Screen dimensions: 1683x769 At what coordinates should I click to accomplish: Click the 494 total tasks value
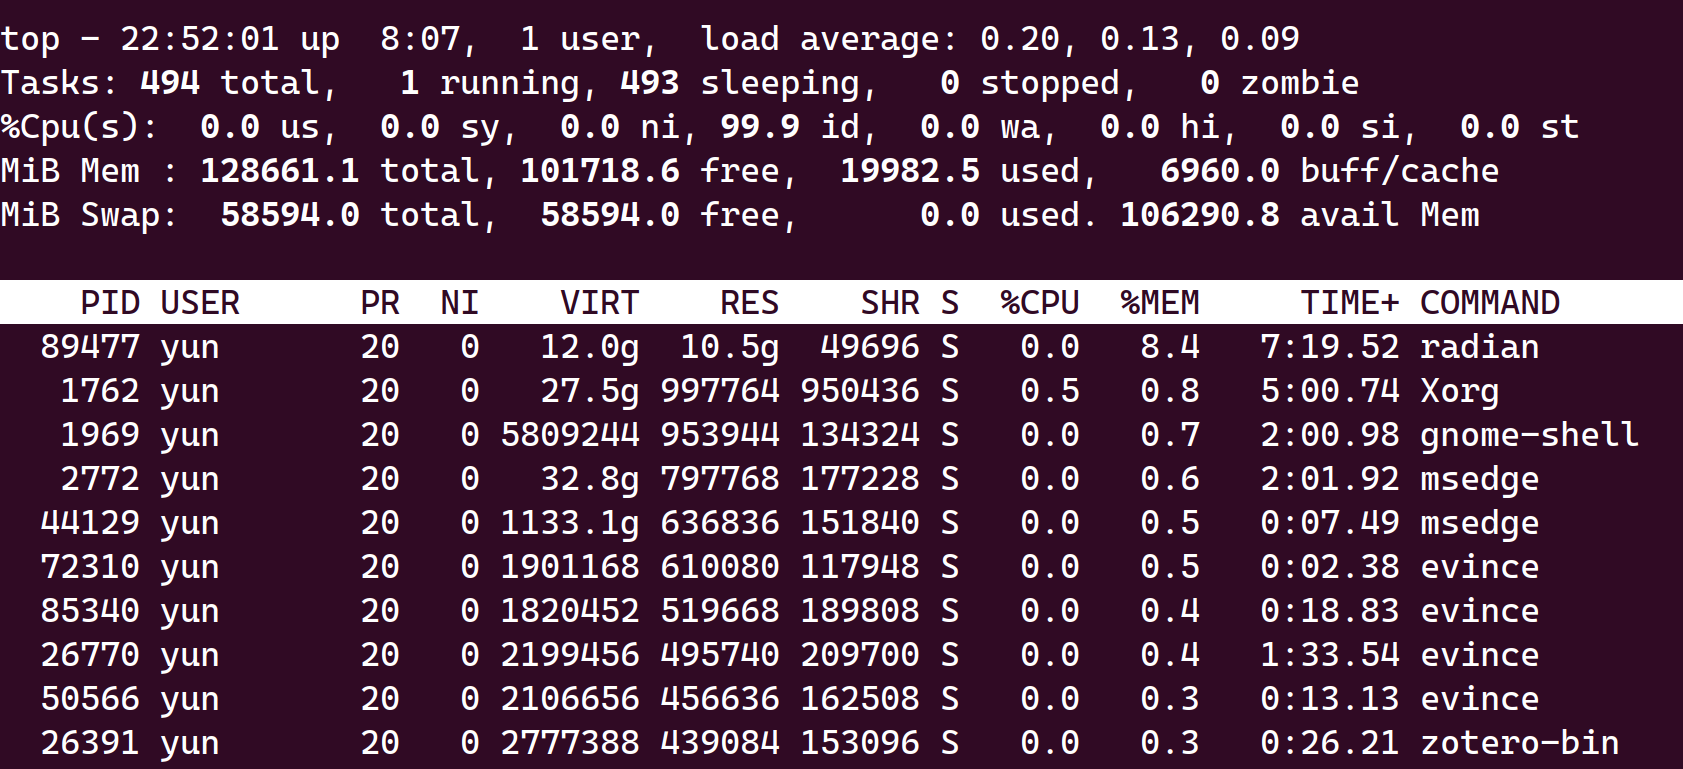pos(170,83)
